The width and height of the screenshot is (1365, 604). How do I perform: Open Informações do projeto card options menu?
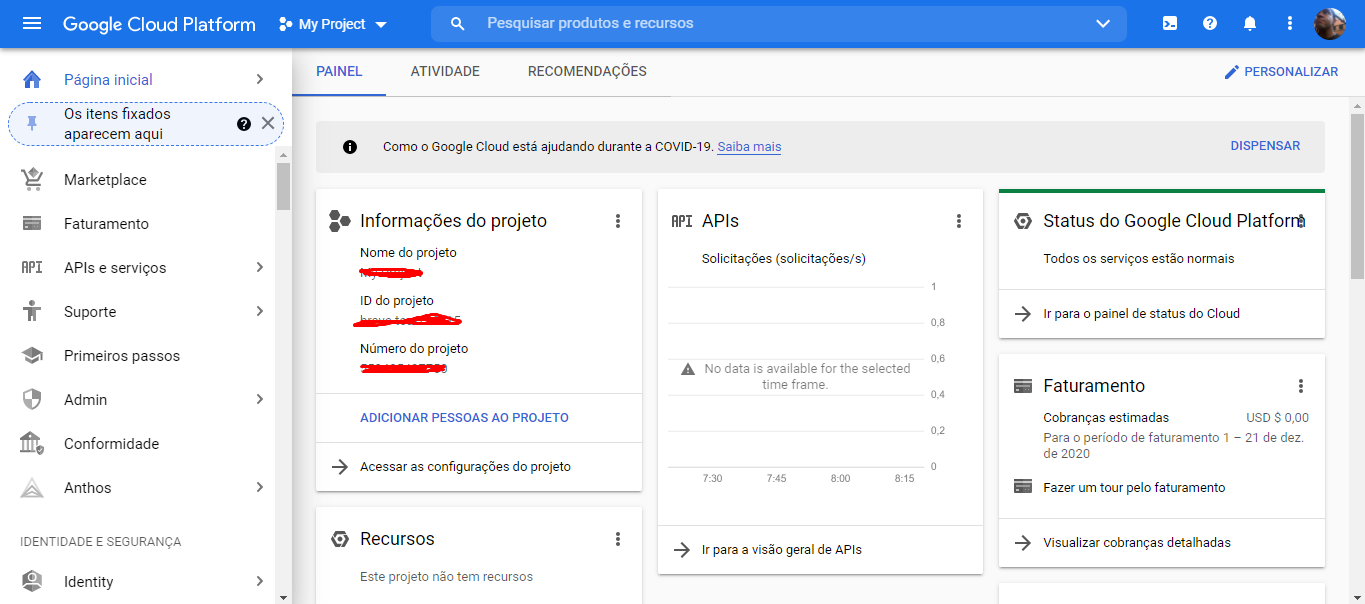pos(618,221)
